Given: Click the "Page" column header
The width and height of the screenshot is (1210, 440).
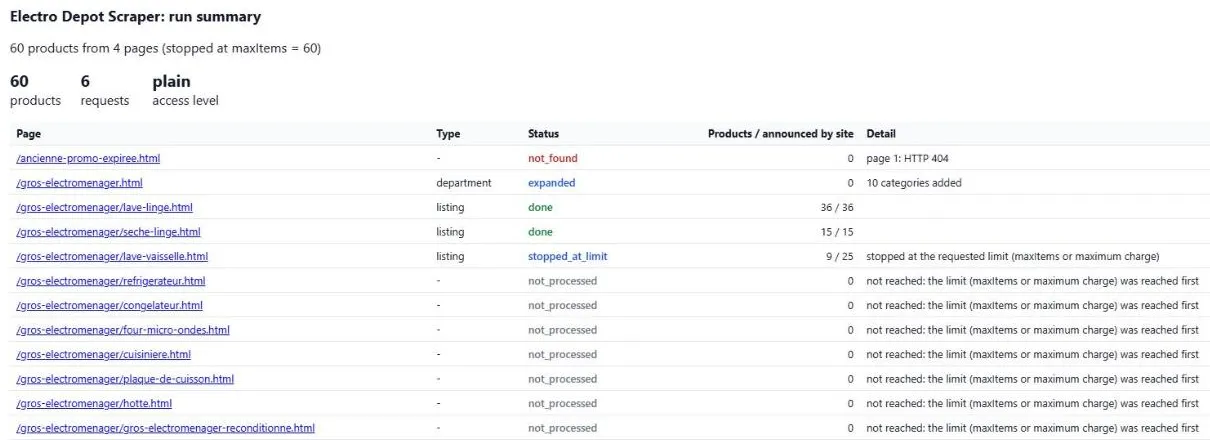Looking at the screenshot, I should coord(28,133).
